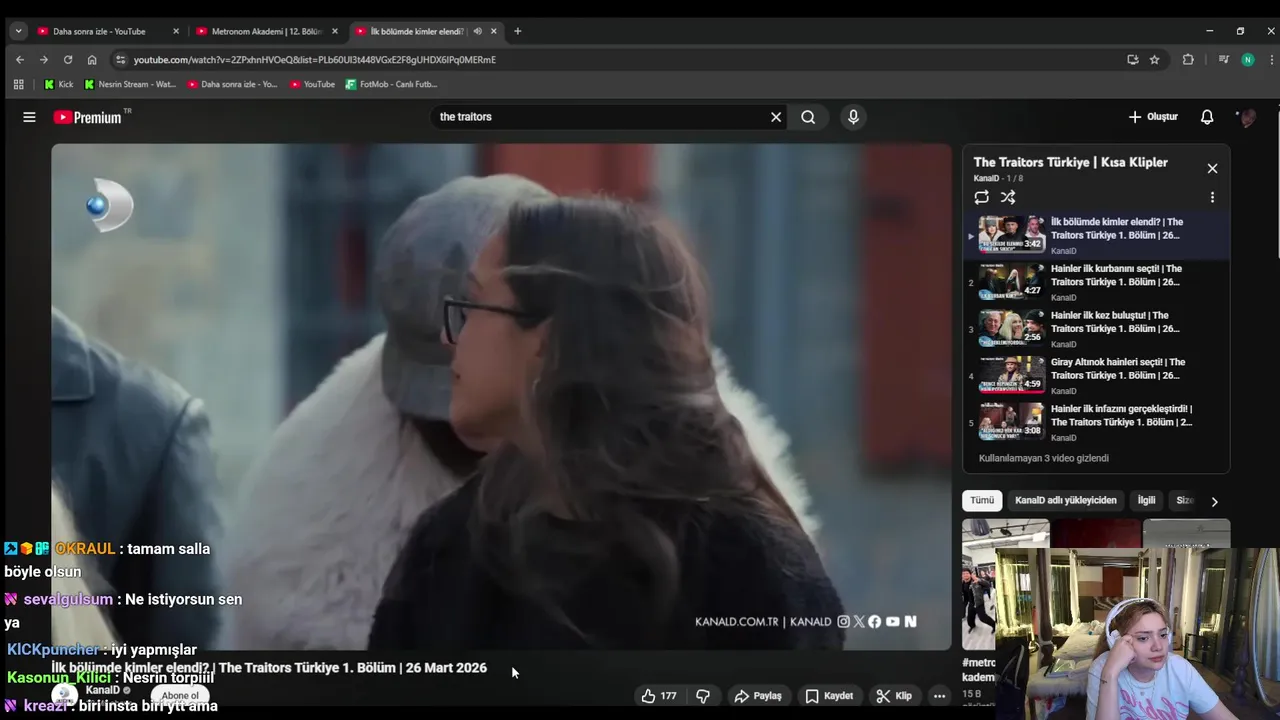Image resolution: width=1280 pixels, height=720 pixels.
Task: Dislike the video with thumbs down
Action: pos(703,696)
